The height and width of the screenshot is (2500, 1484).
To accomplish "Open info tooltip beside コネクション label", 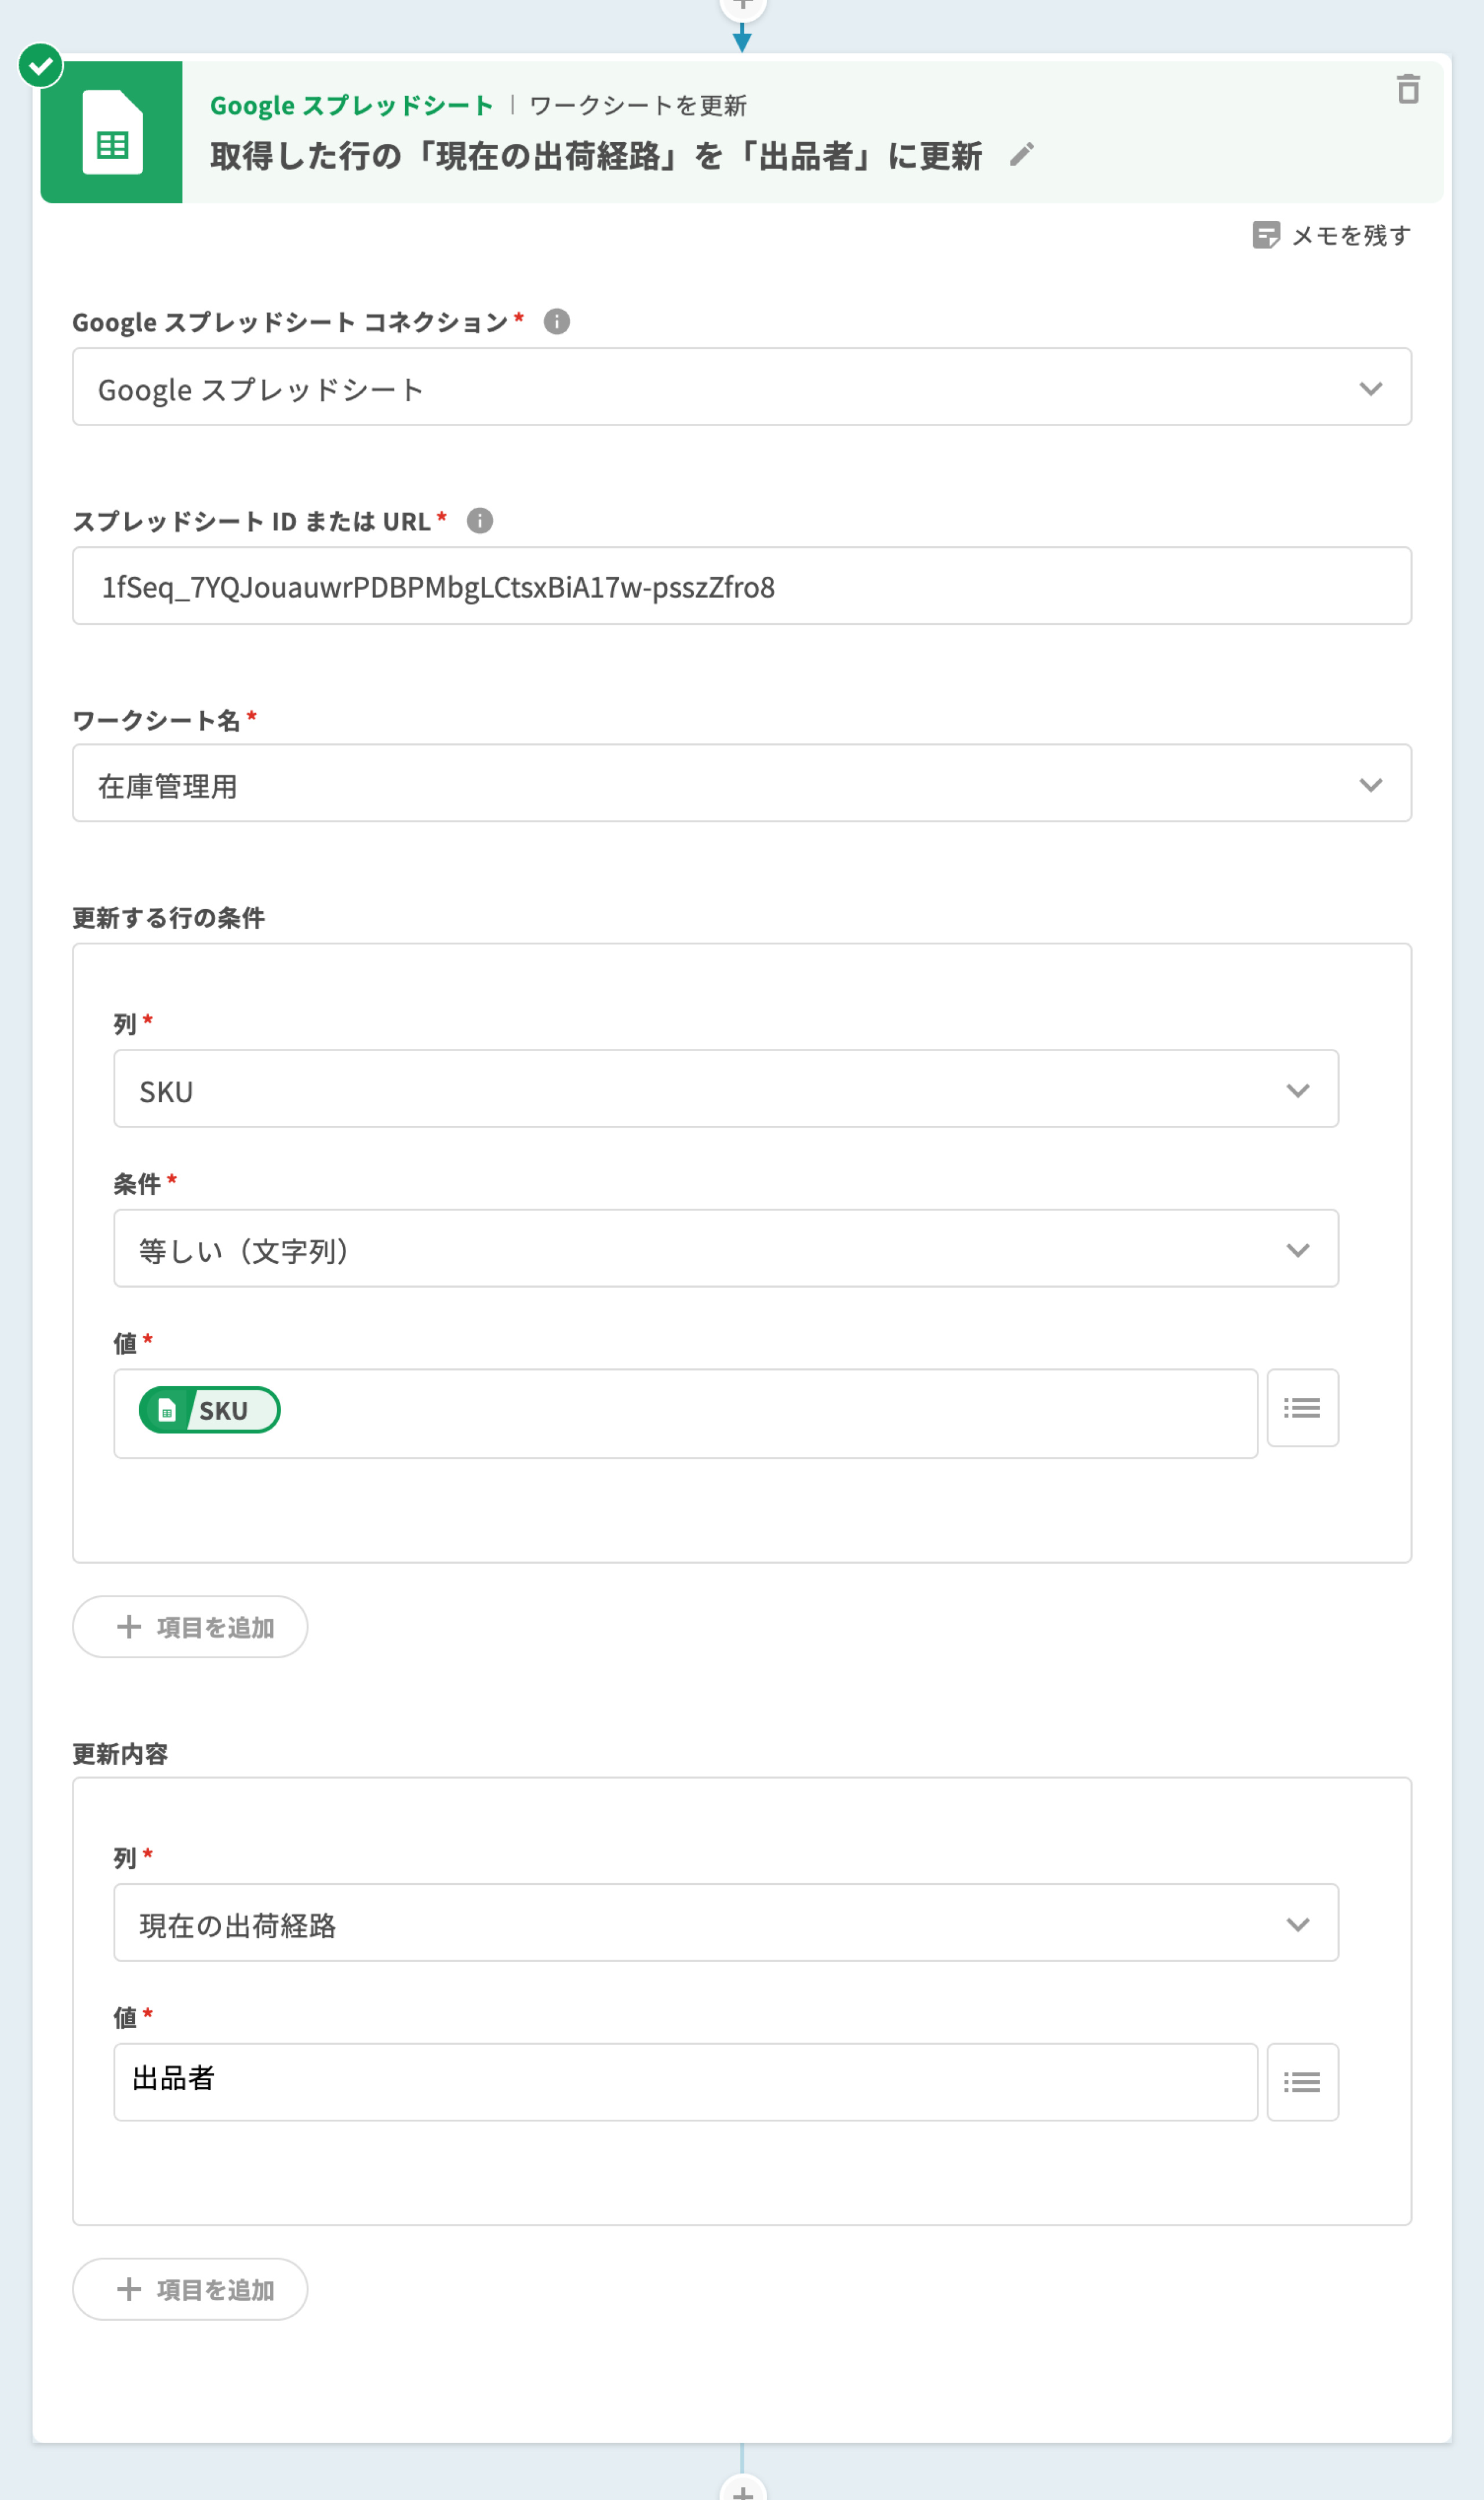I will 556,322.
